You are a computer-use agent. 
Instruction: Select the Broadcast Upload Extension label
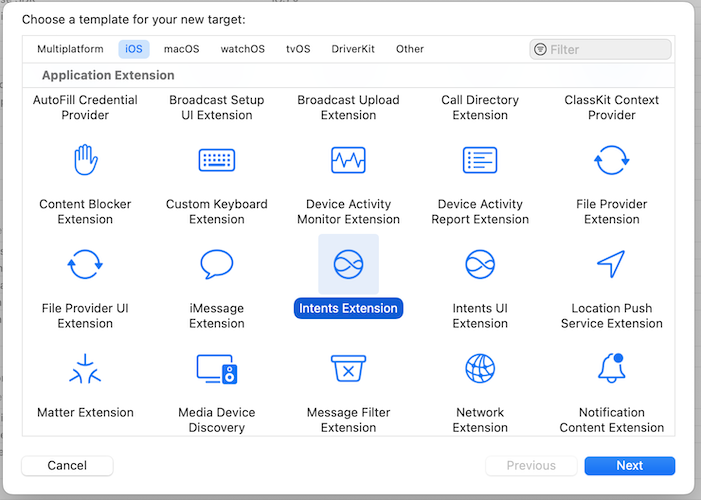(348, 107)
